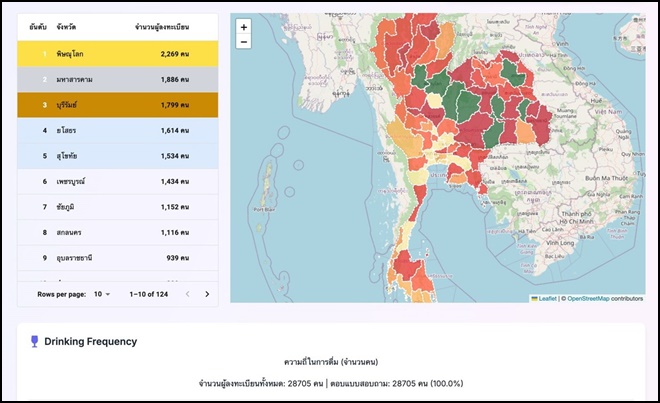Select the เพชรบูรณ์ row in table
This screenshot has height=403, width=660.
point(118,181)
